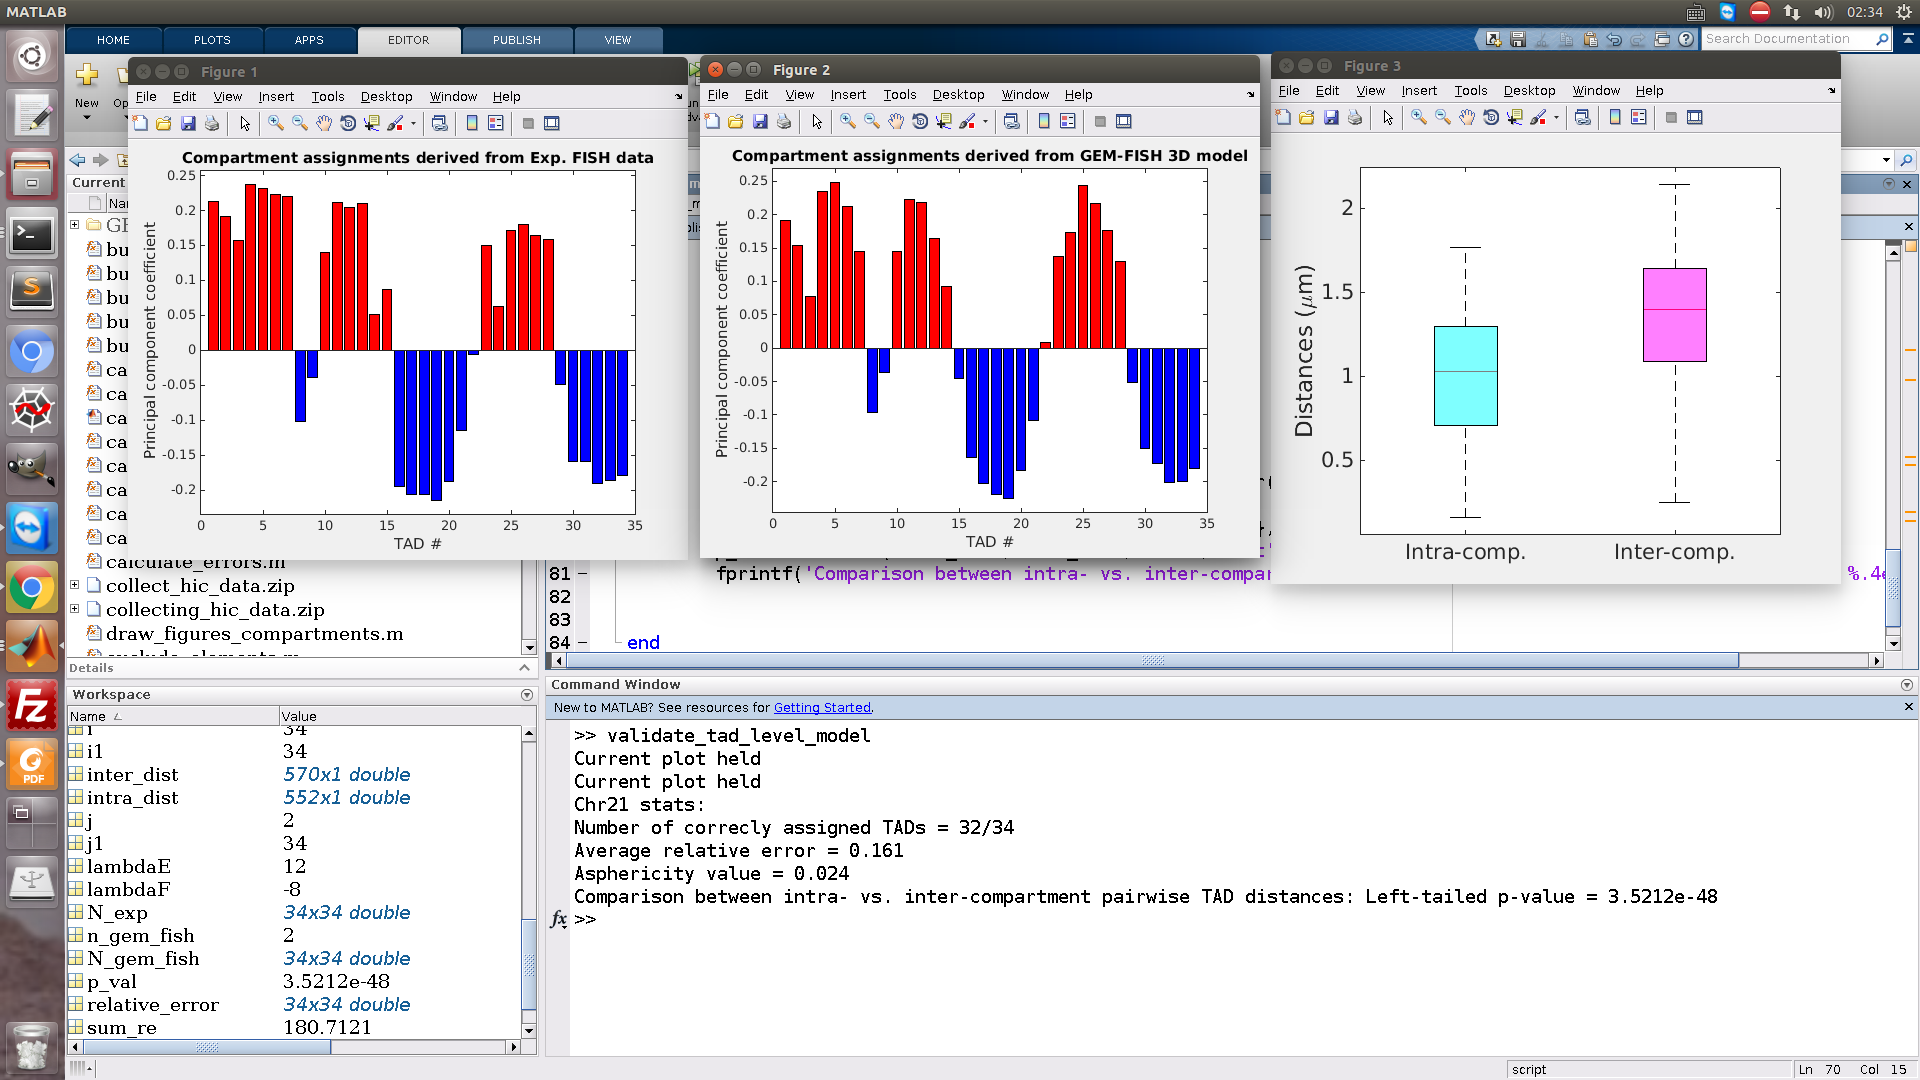Switch to the PLOTS ribbon tab
Image resolution: width=1920 pixels, height=1080 pixels.
coord(212,40)
